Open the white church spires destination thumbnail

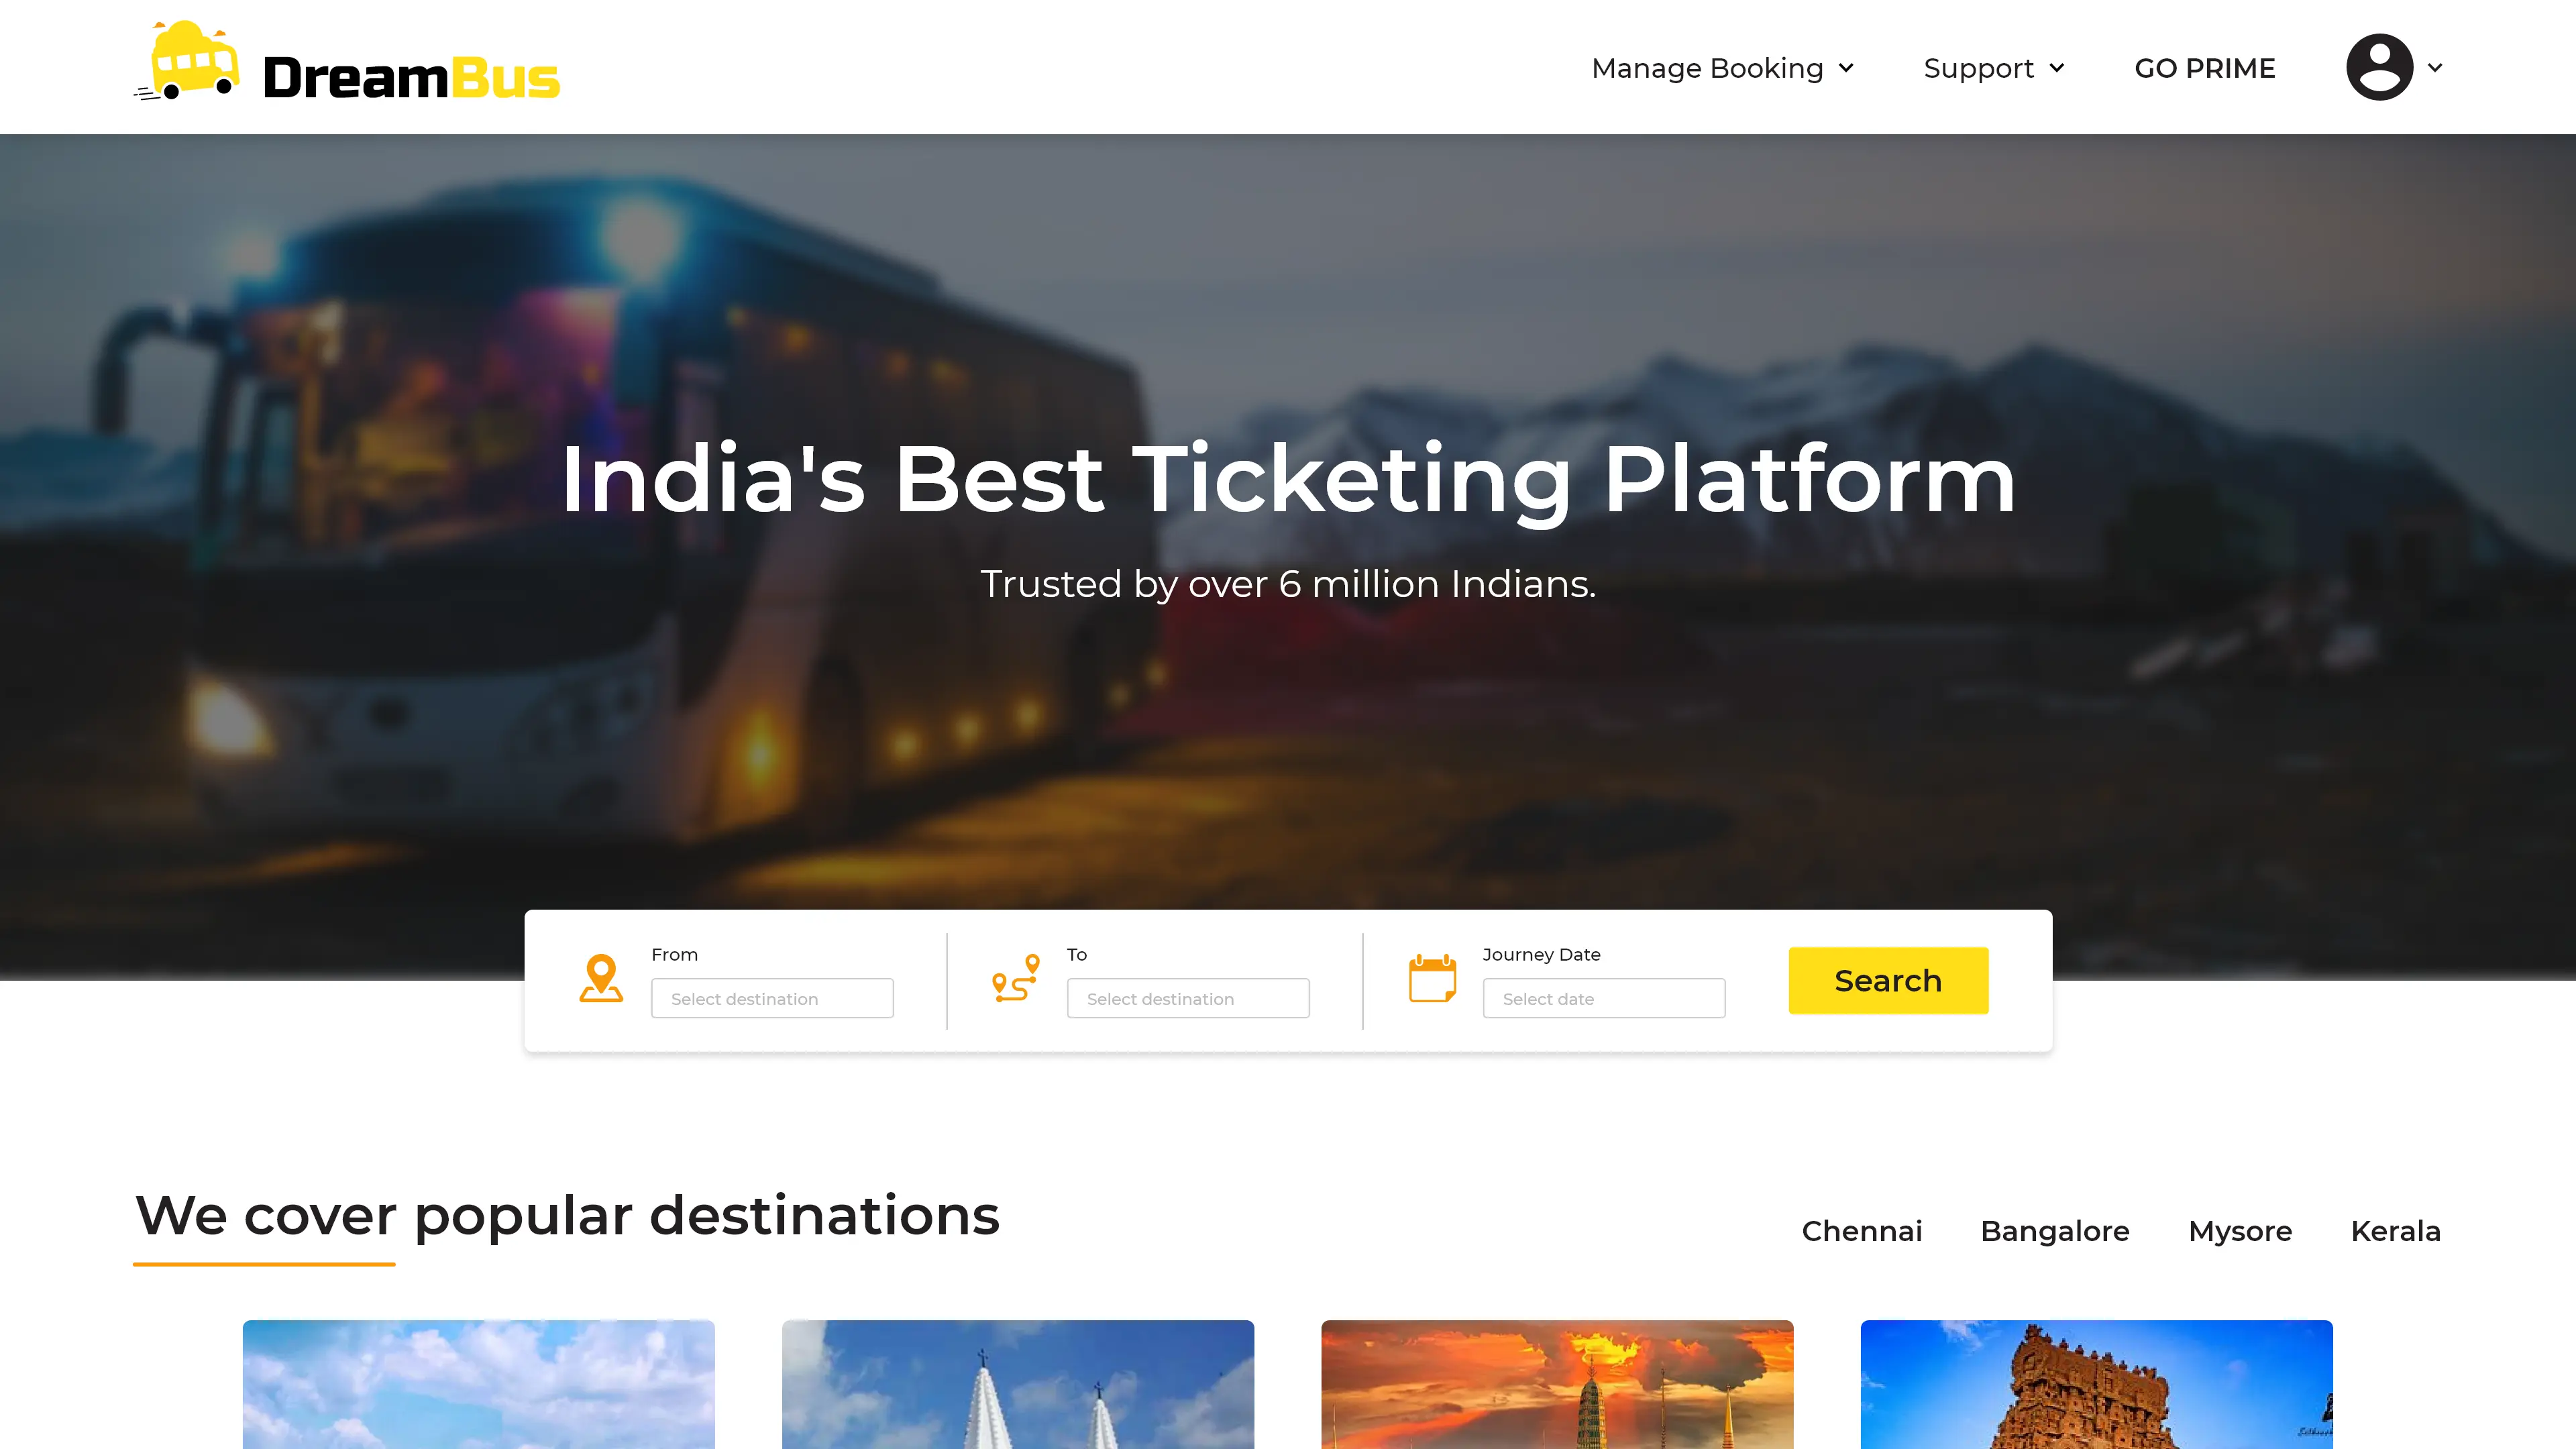[x=1018, y=1384]
